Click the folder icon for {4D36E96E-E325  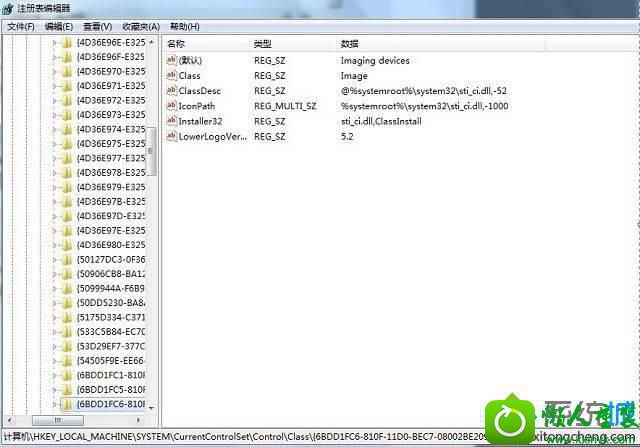tap(67, 42)
